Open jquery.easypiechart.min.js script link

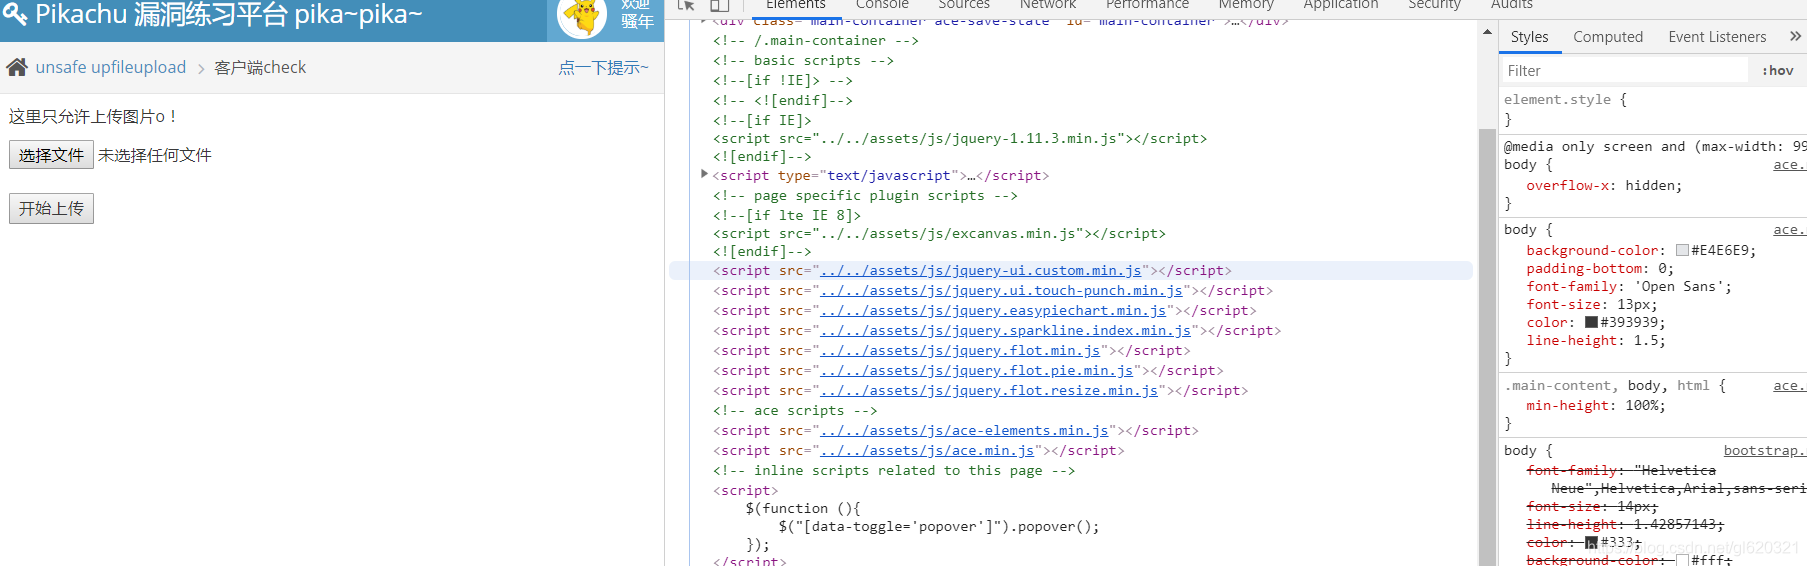coord(993,310)
